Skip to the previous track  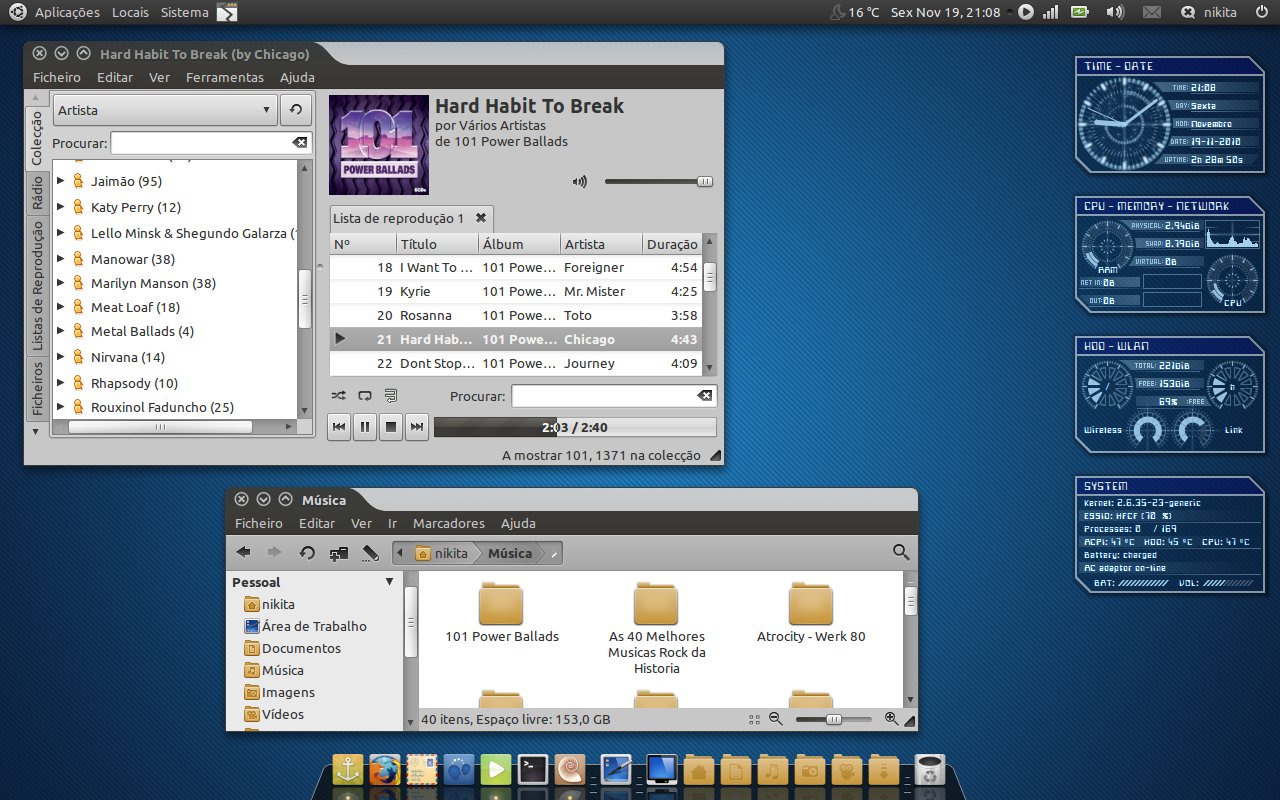click(339, 427)
